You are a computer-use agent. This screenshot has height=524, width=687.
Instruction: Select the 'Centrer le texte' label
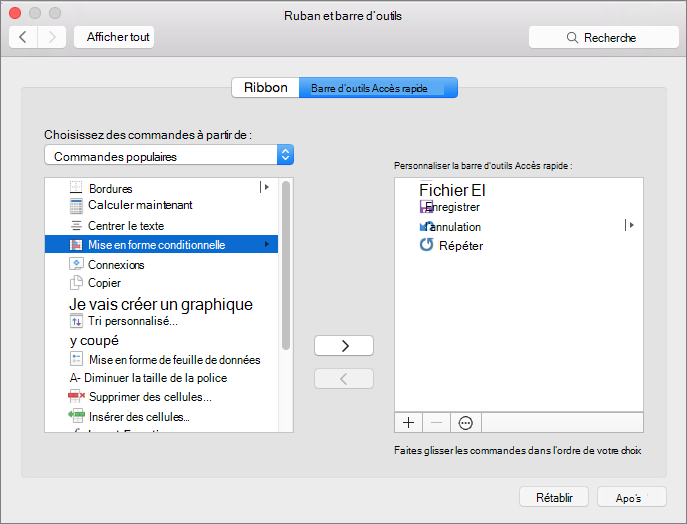click(x=126, y=226)
